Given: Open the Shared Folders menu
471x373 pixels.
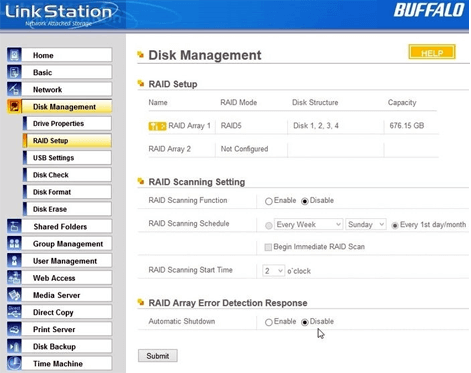Looking at the screenshot, I should coord(67,226).
